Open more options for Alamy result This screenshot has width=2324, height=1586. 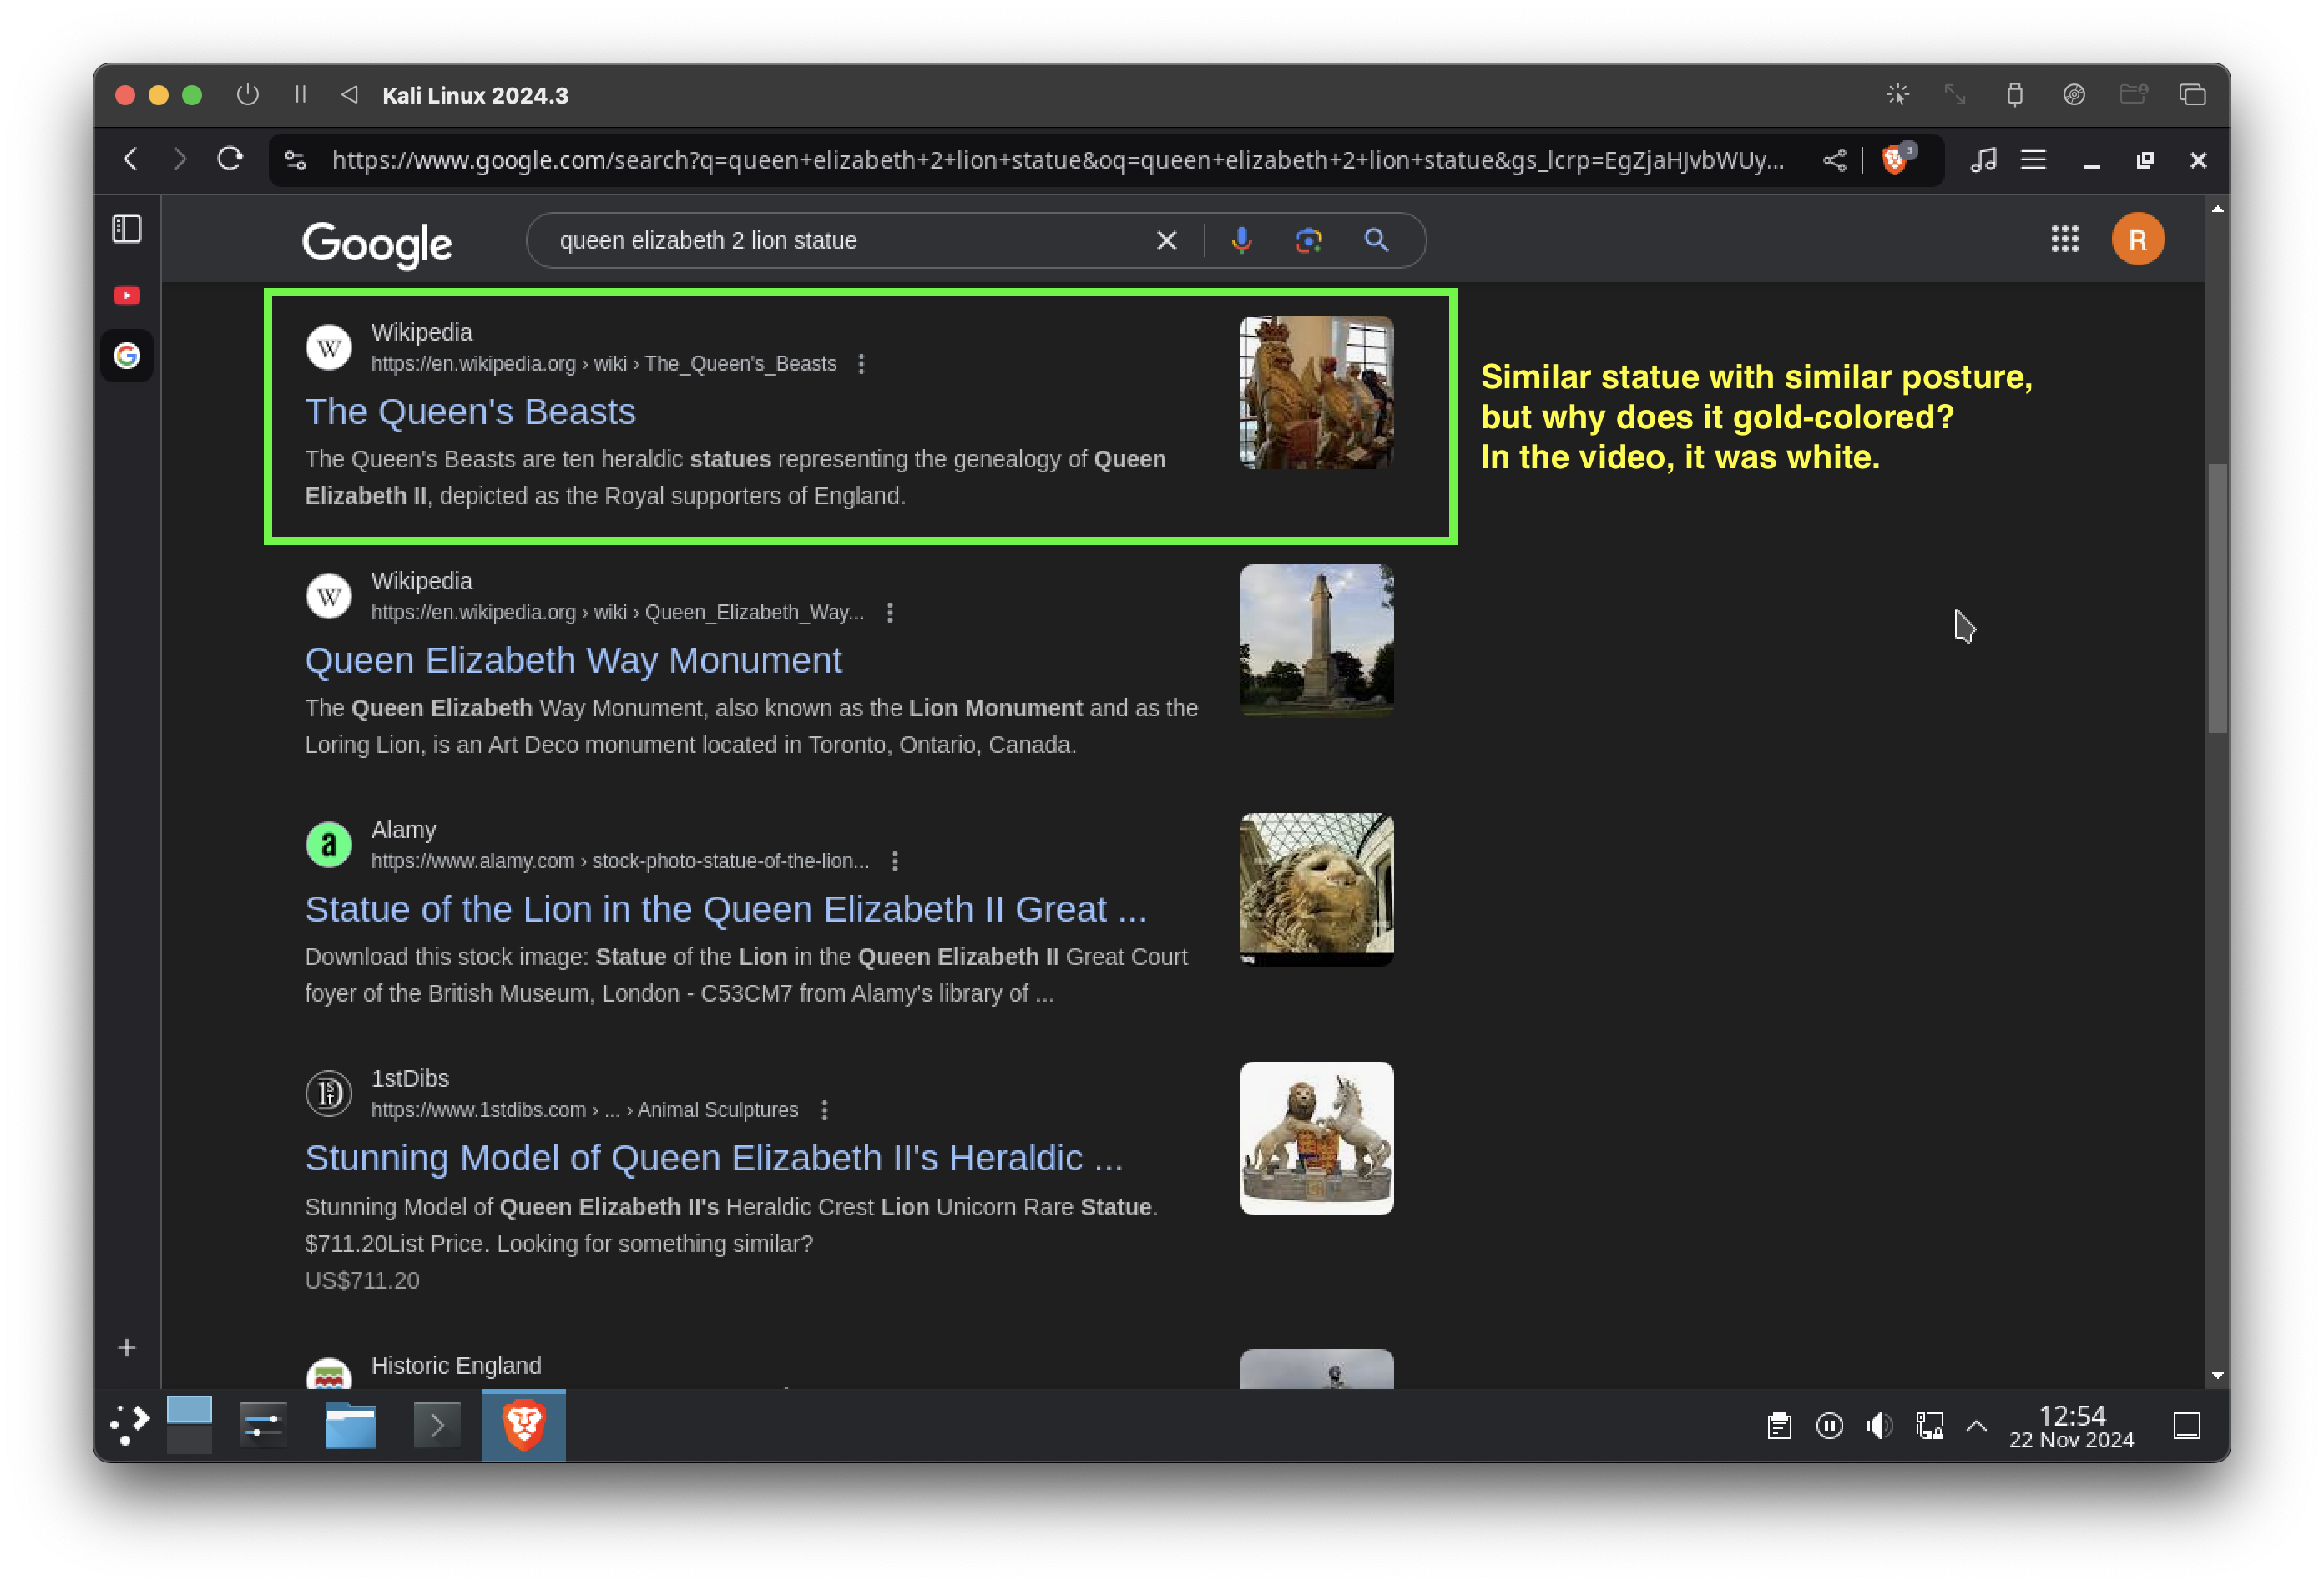(x=894, y=862)
